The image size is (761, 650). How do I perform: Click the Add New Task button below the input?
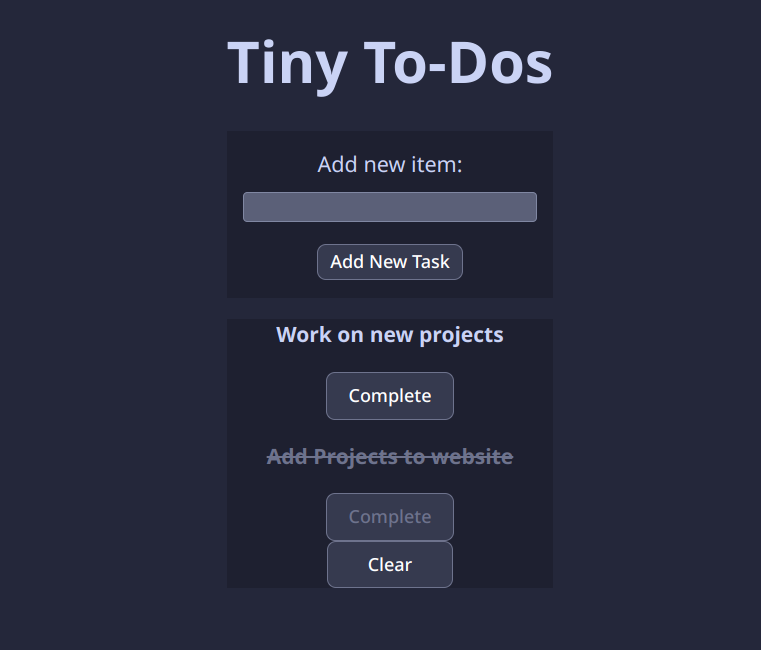(x=390, y=262)
